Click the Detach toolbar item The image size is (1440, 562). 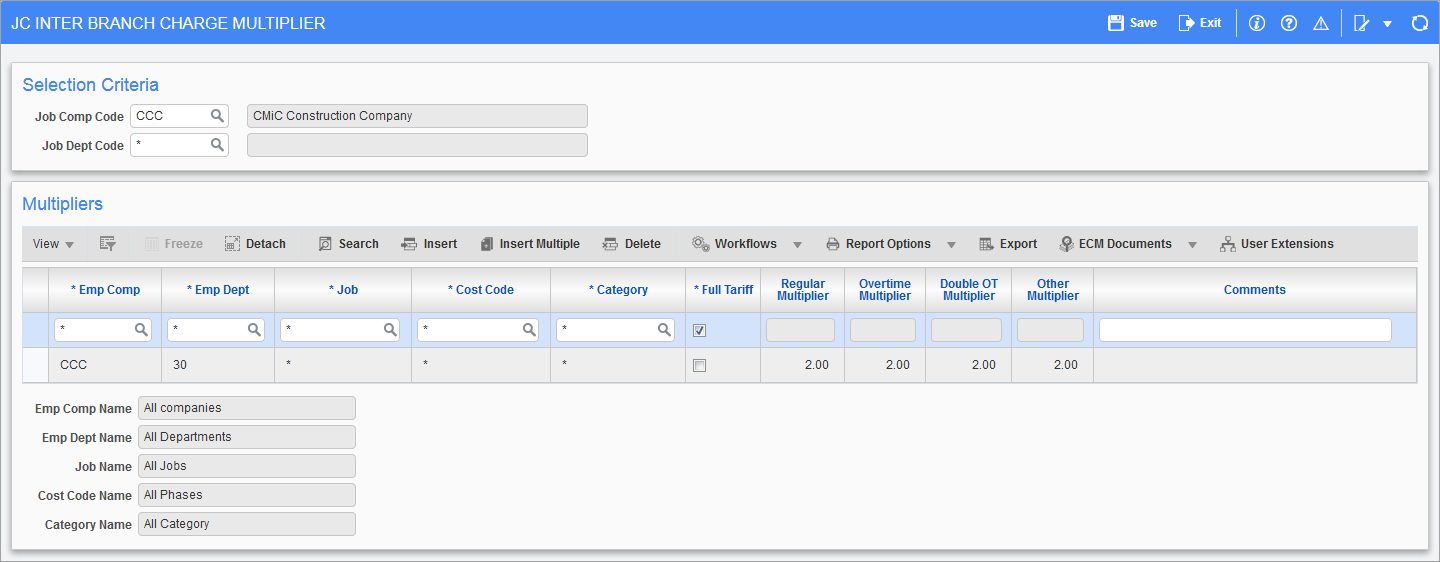[255, 244]
